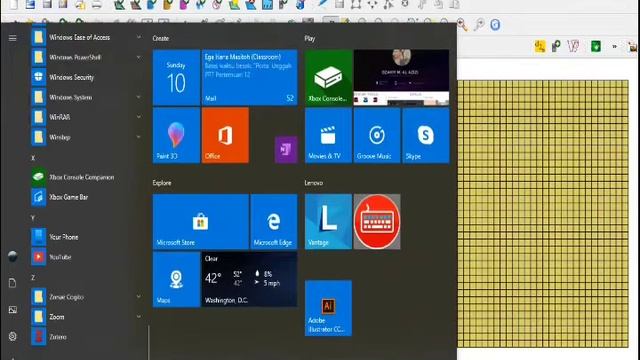Launch the Microsoft Edge tile
Screen dimensions: 640x360
point(274,222)
